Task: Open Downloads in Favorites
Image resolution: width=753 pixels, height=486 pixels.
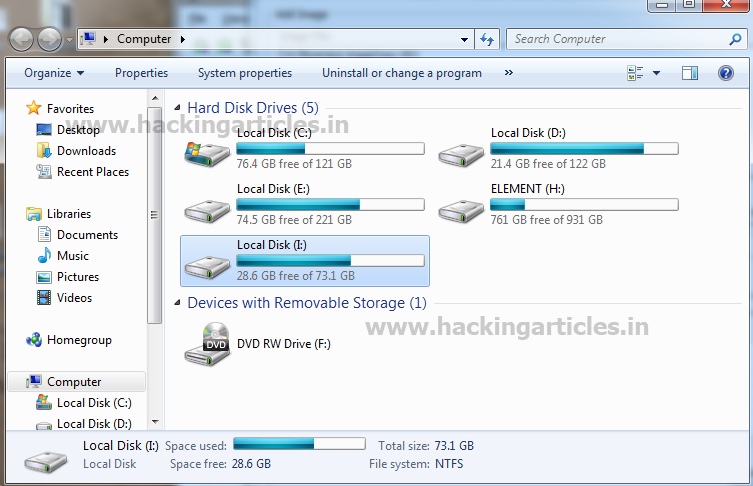Action: [x=86, y=151]
